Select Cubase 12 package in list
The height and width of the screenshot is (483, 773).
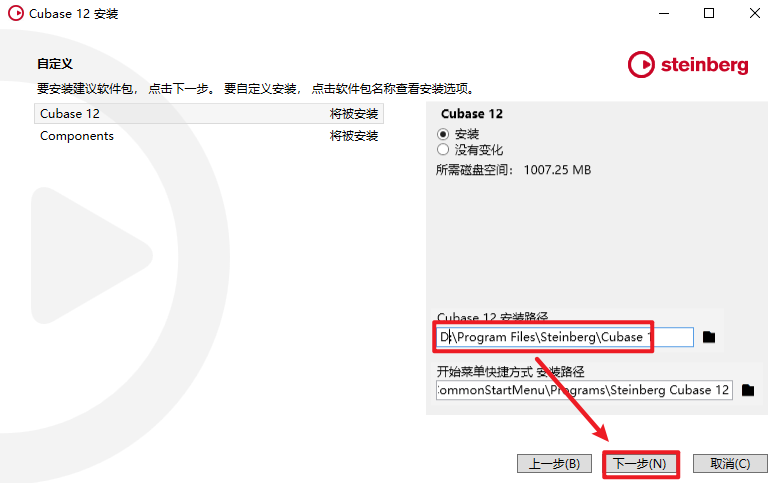point(209,114)
